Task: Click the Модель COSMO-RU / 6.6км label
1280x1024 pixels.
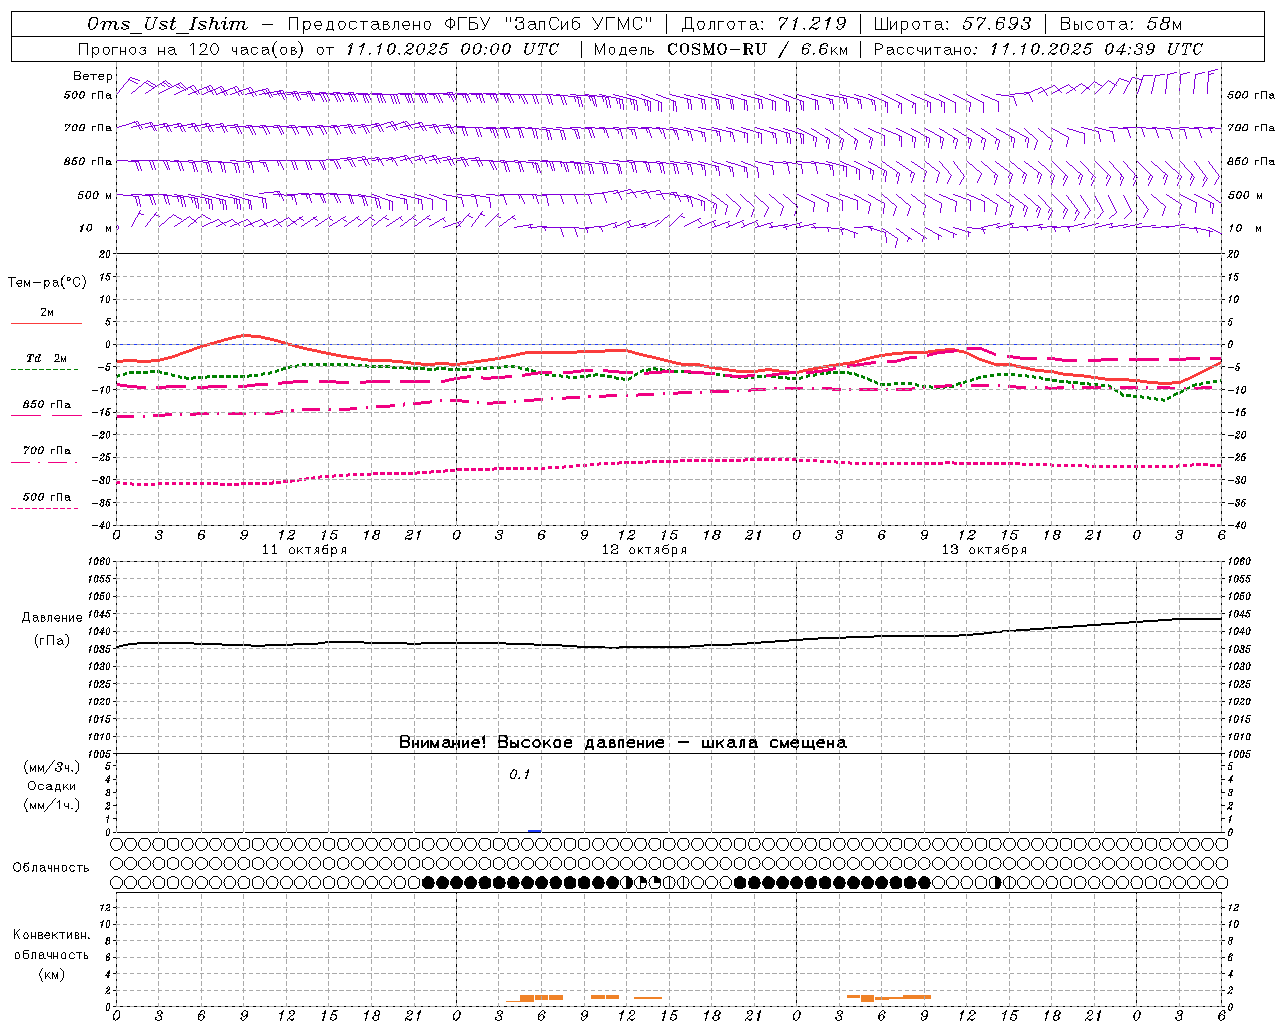Action: 721,49
